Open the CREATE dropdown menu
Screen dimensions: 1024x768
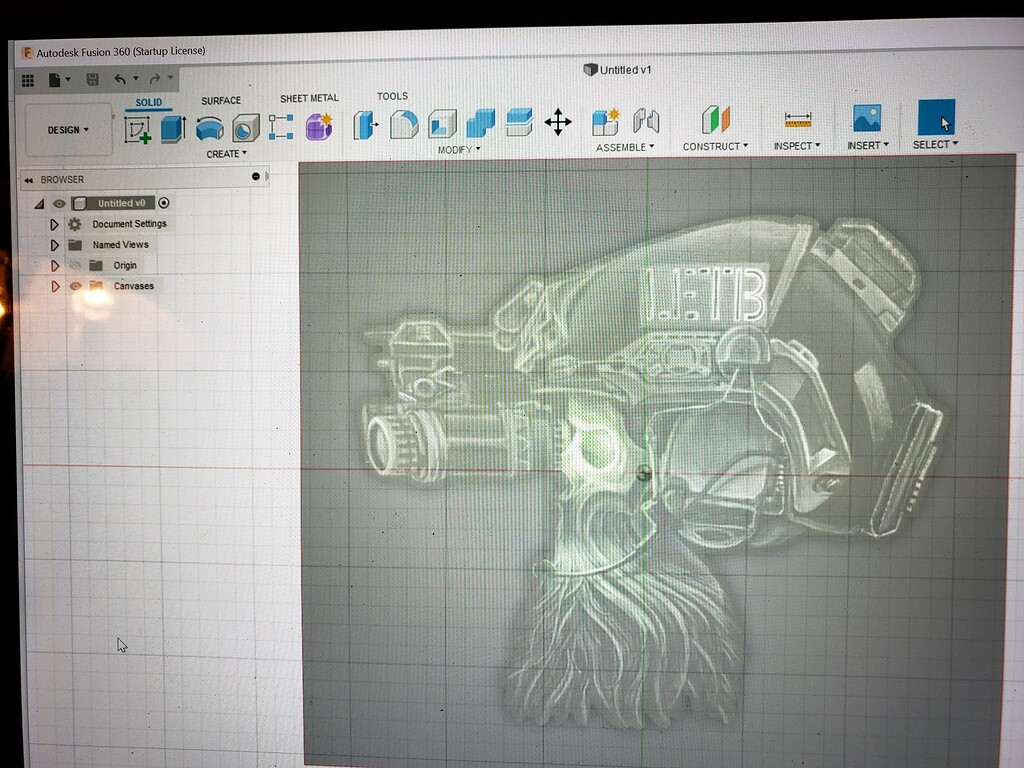[225, 152]
